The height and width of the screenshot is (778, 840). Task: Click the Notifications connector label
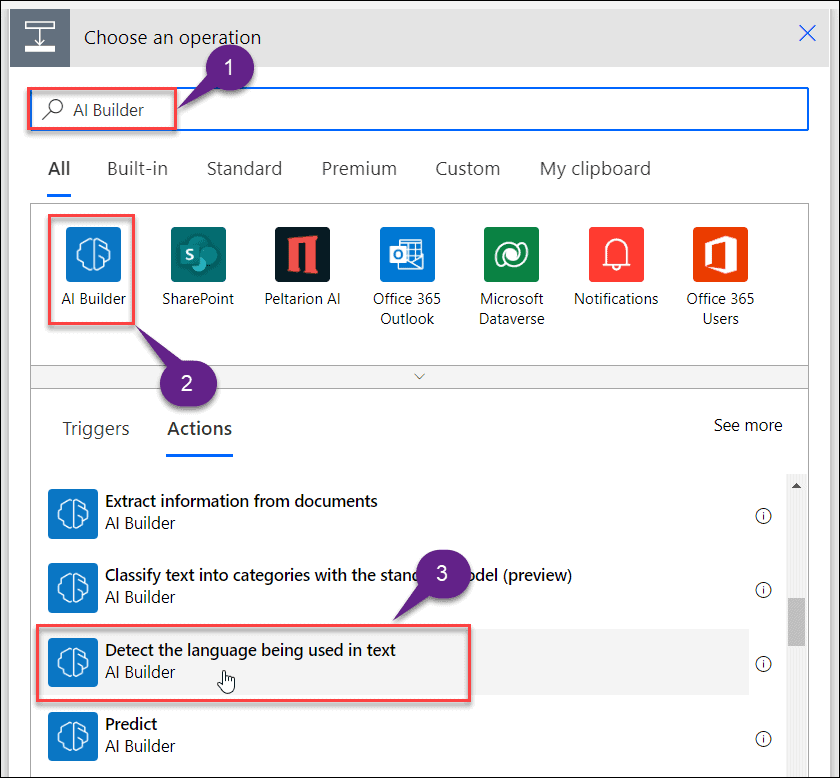click(616, 298)
